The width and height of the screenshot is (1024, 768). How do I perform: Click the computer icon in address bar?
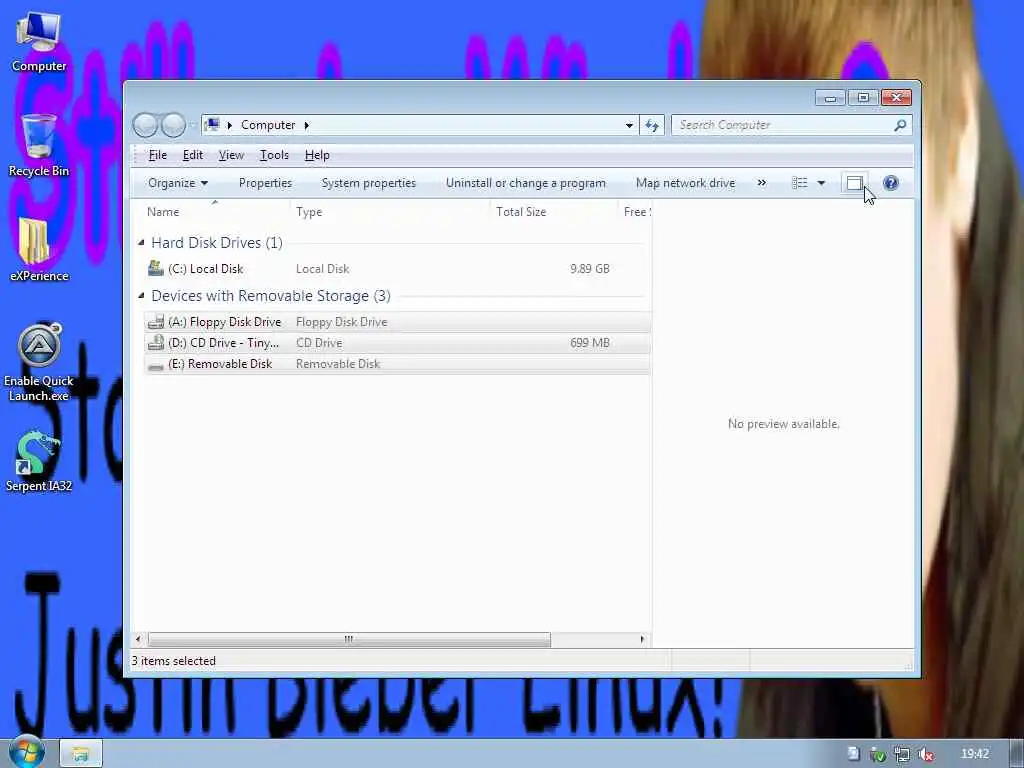coord(212,125)
